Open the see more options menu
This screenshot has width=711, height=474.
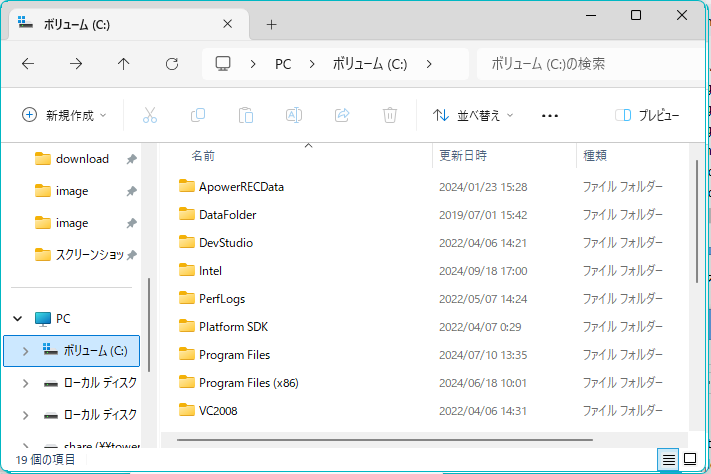click(x=549, y=115)
